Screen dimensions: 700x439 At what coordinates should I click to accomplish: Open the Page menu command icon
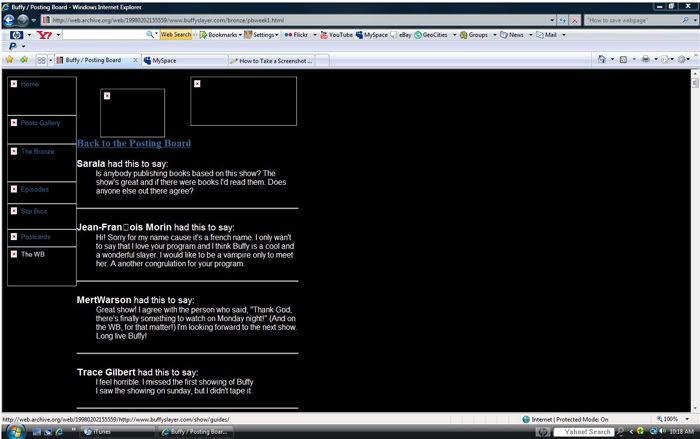(665, 59)
